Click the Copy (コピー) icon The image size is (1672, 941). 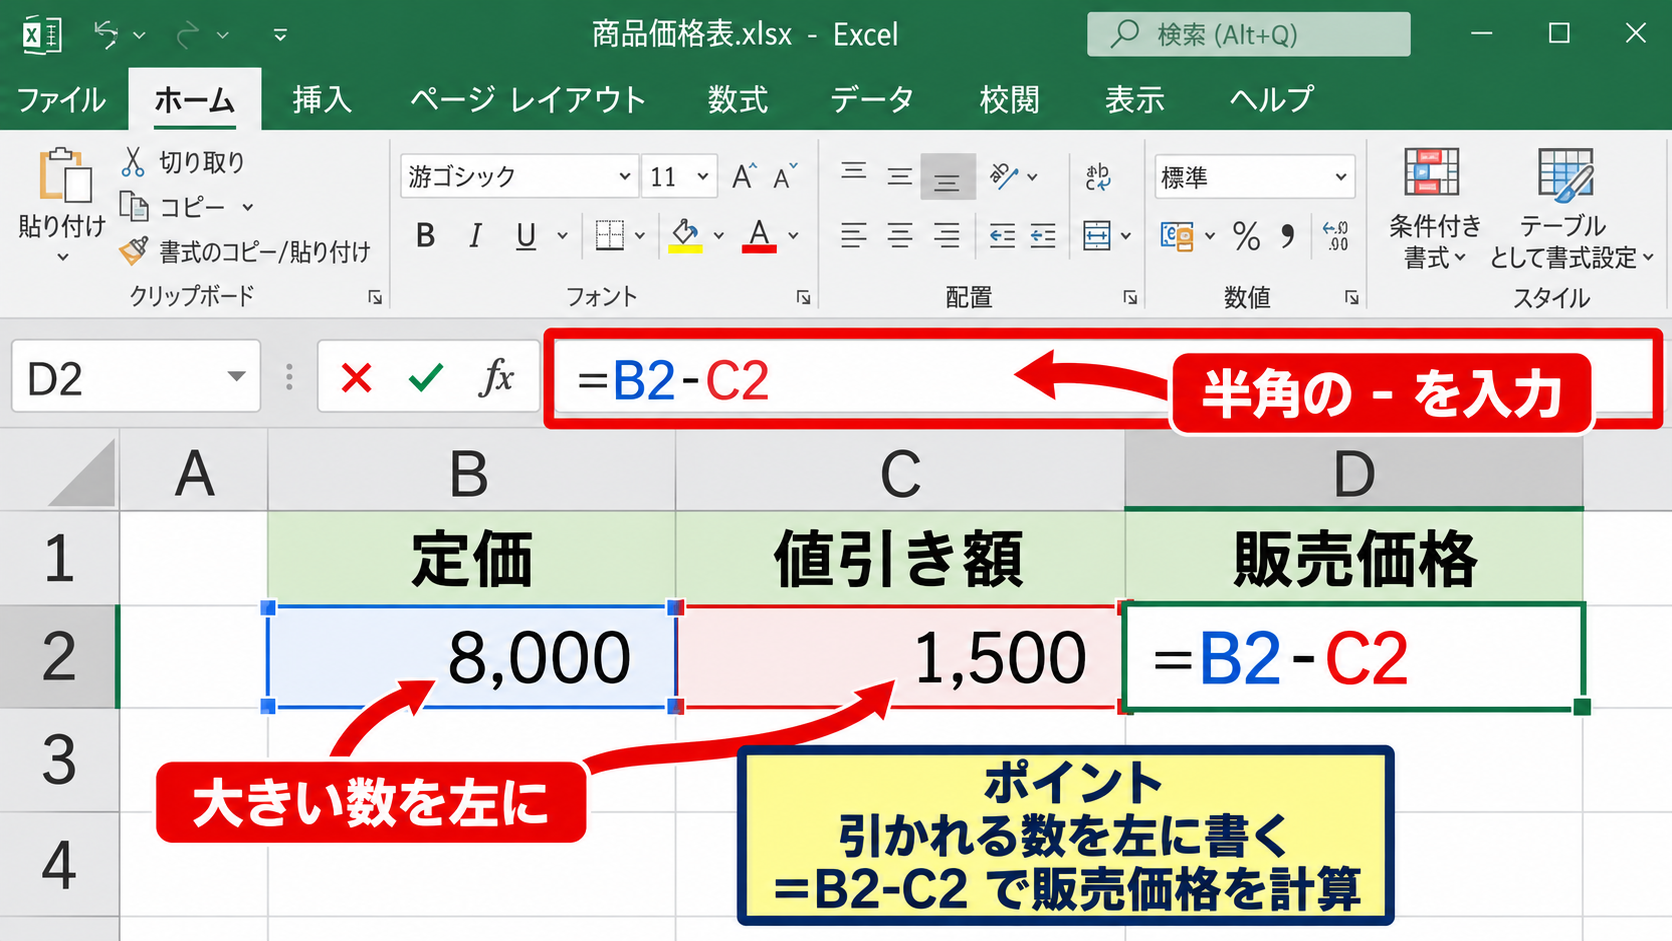134,206
